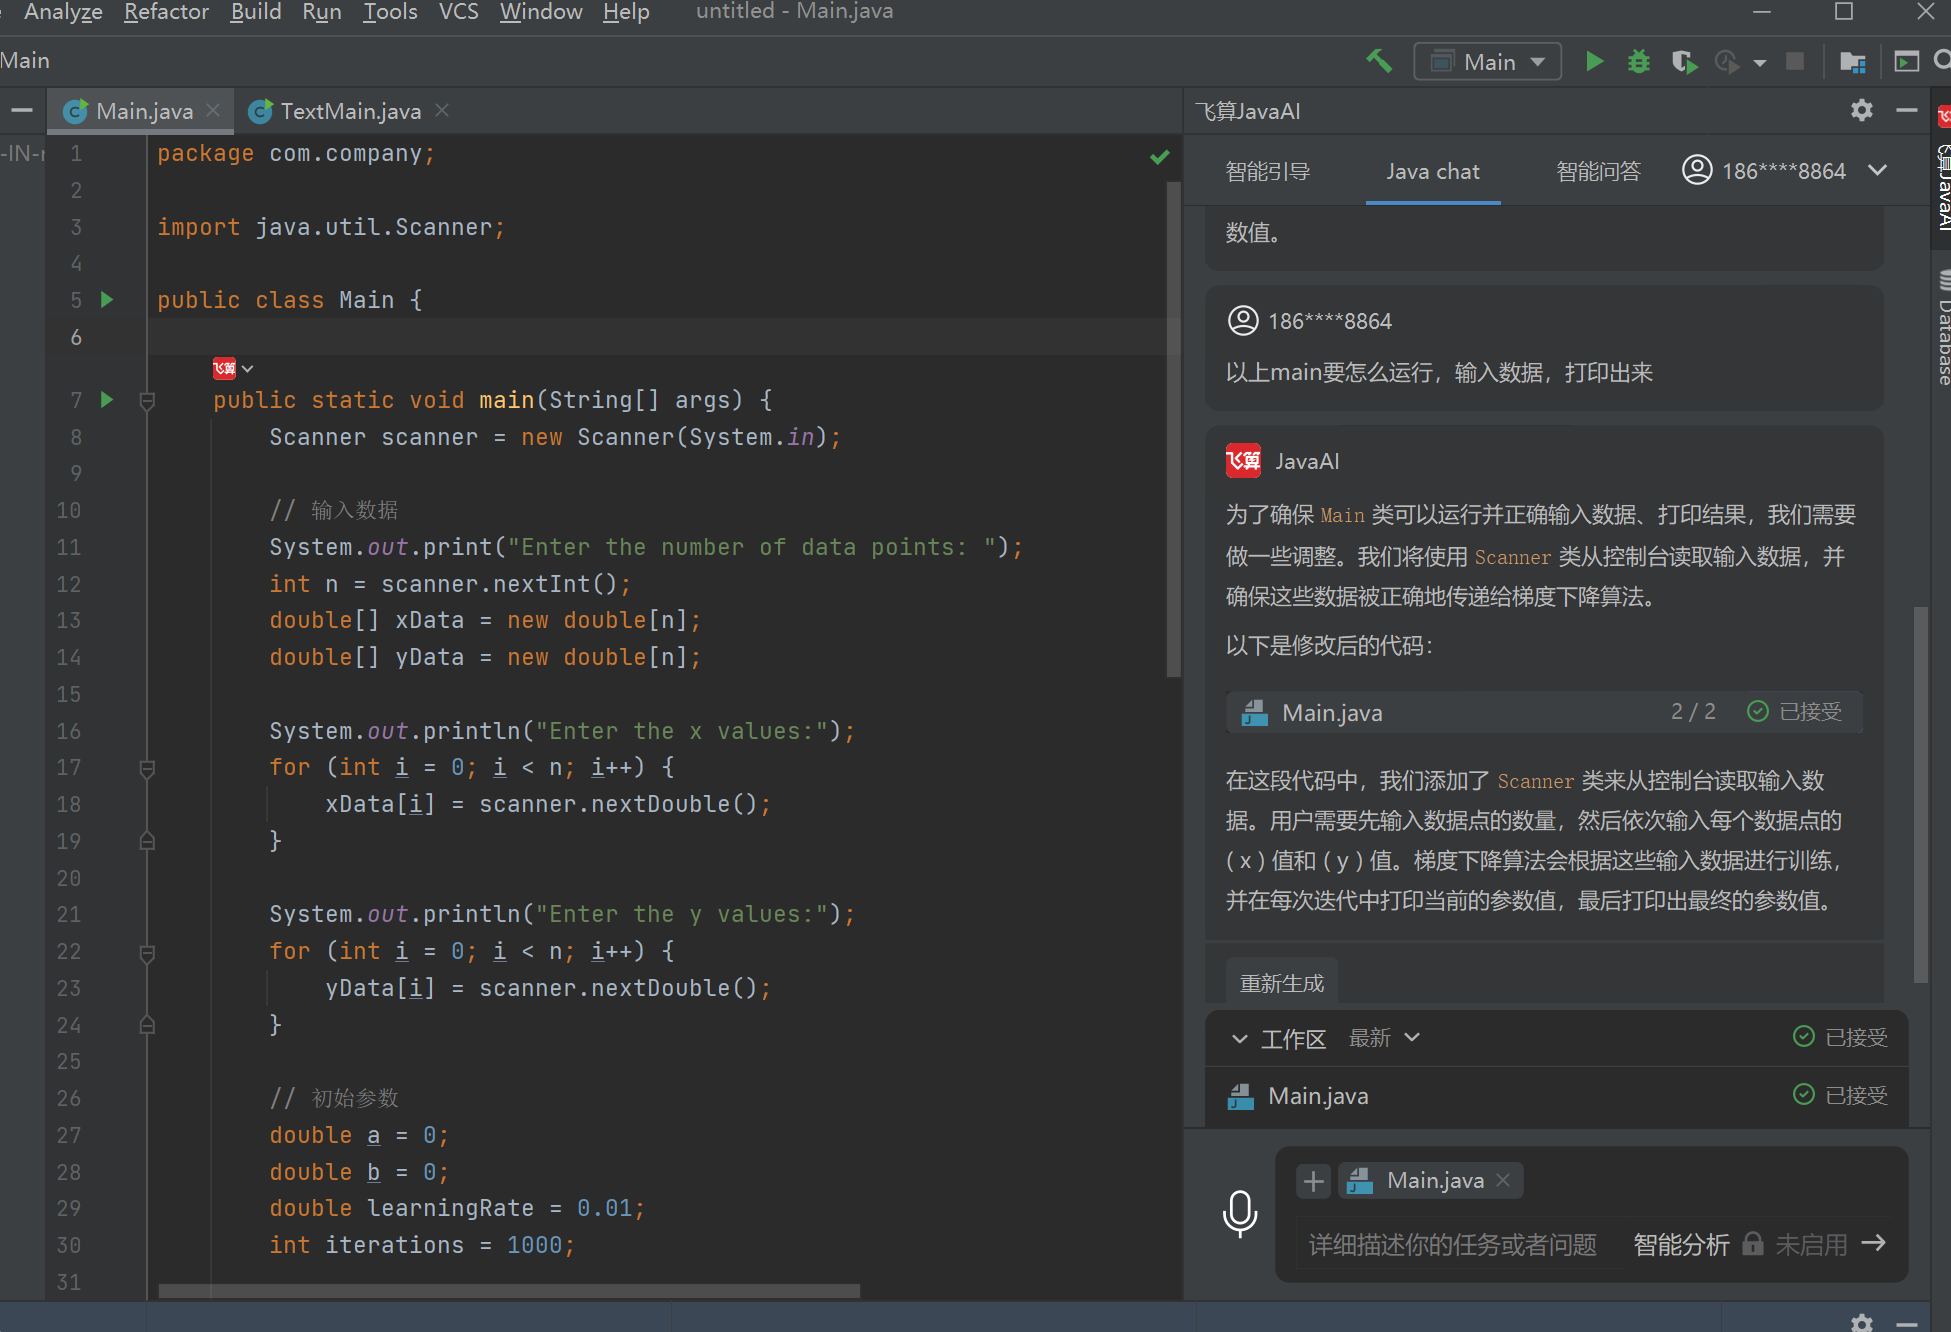Remove the Main.java attachment chip from chat input
This screenshot has width=1951, height=1332.
[1503, 1181]
